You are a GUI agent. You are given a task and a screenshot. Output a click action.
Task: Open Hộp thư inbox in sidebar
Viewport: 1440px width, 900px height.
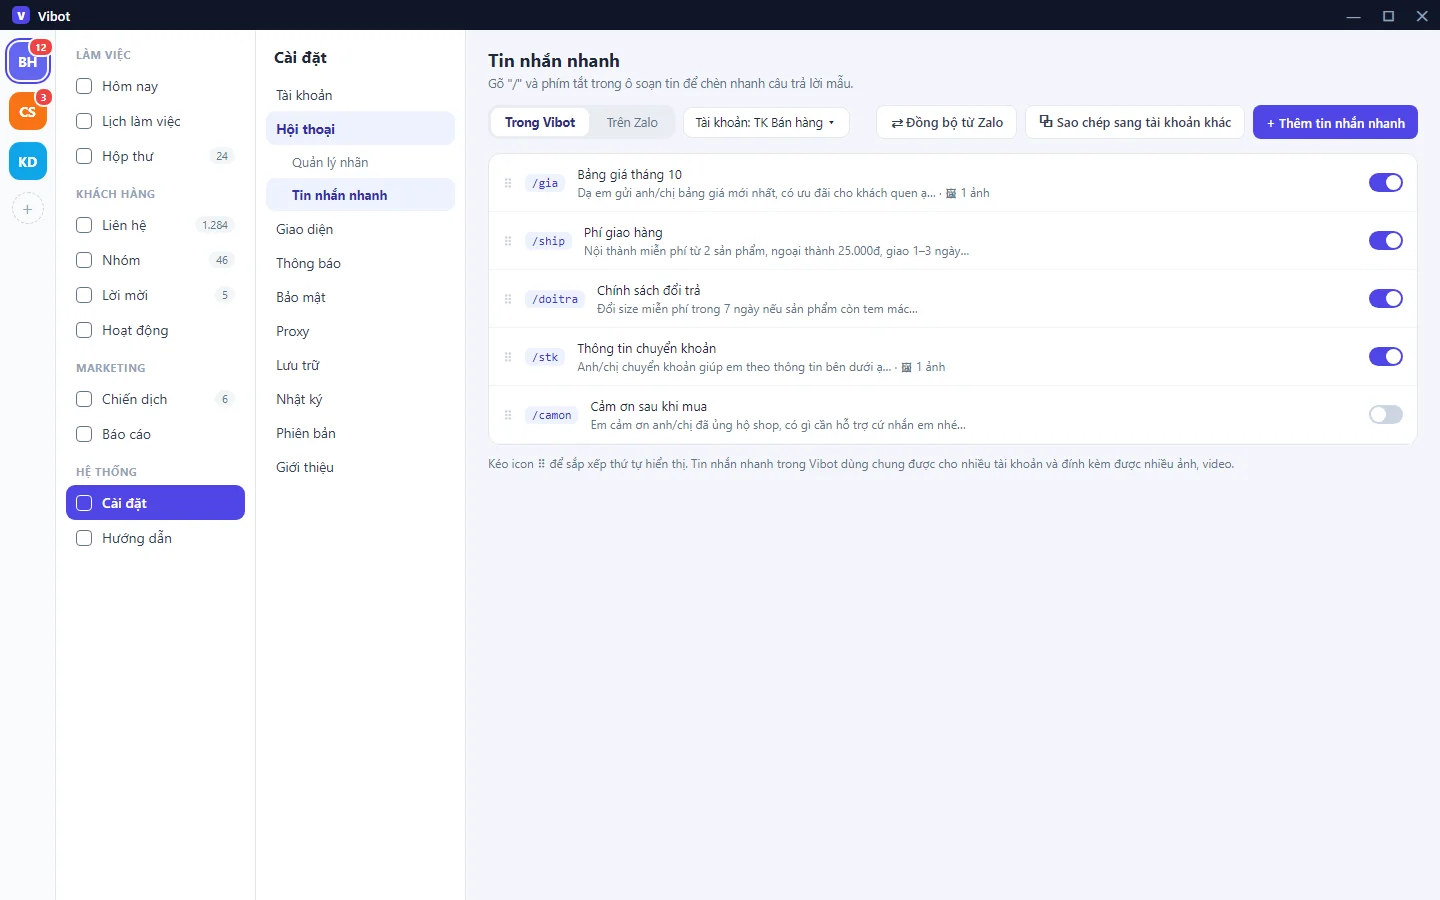coord(155,156)
